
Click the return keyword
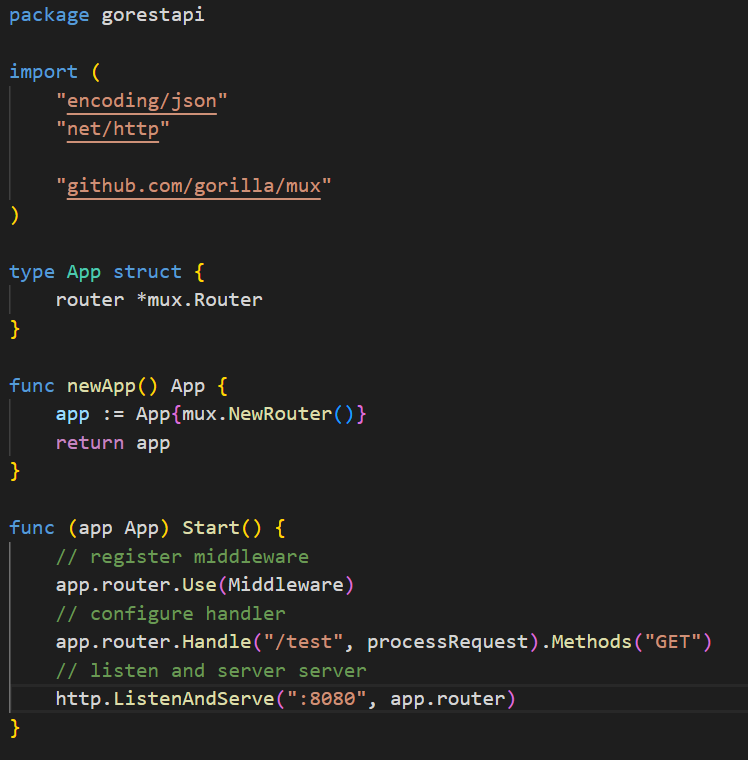click(x=90, y=443)
